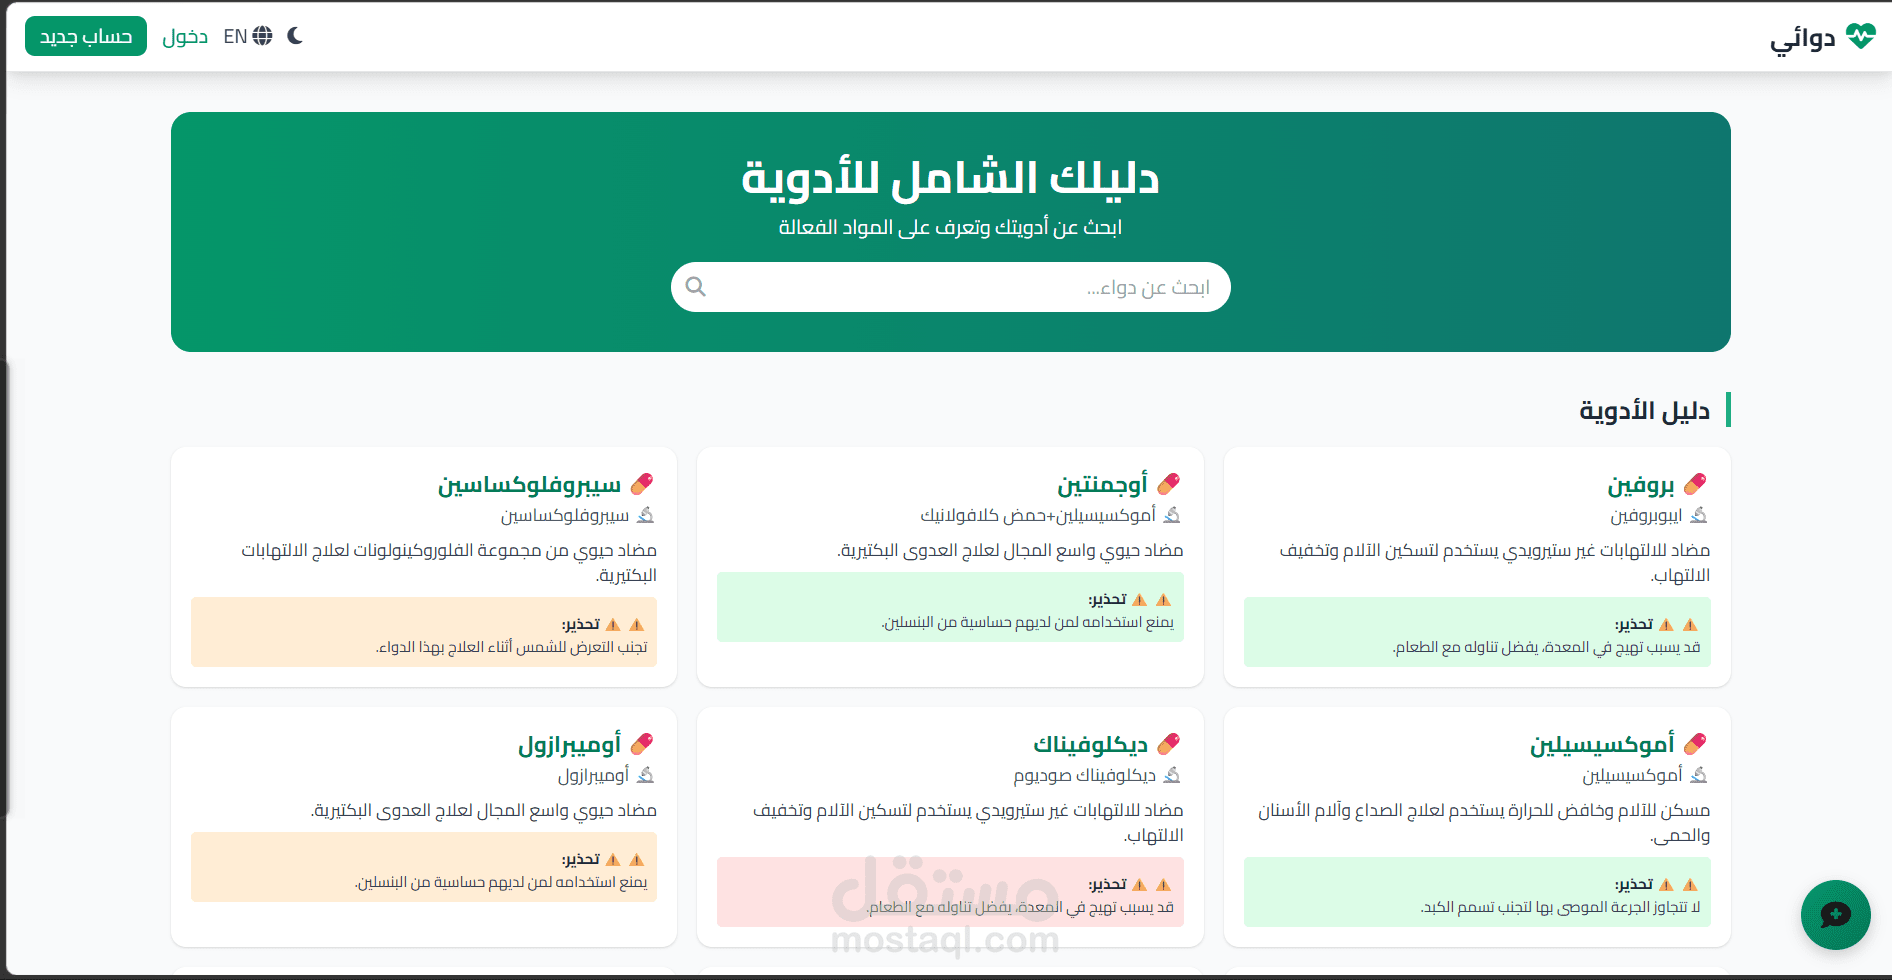1892x980 pixels.
Task: Click warning لا تتجاوز الجرعة الموصى بها
Action: [1561, 908]
